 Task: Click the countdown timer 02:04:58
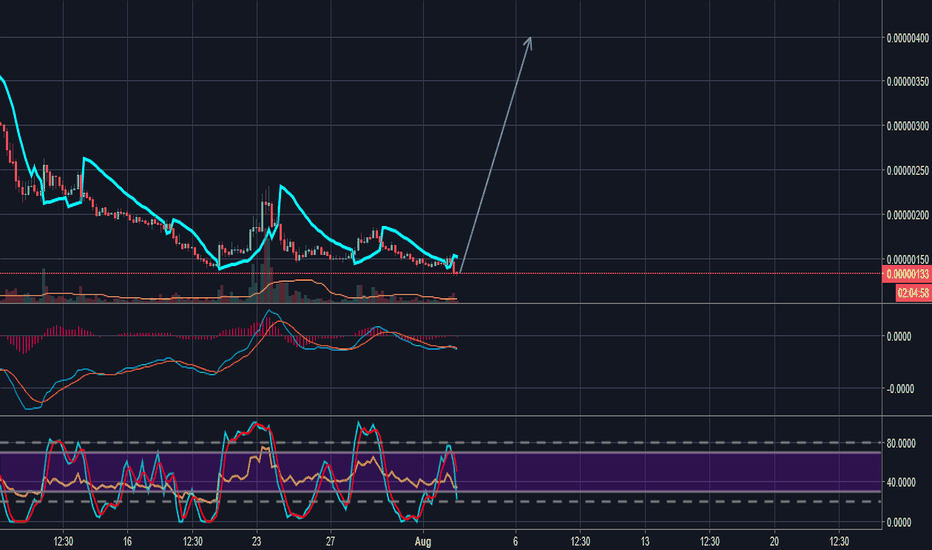coord(913,293)
